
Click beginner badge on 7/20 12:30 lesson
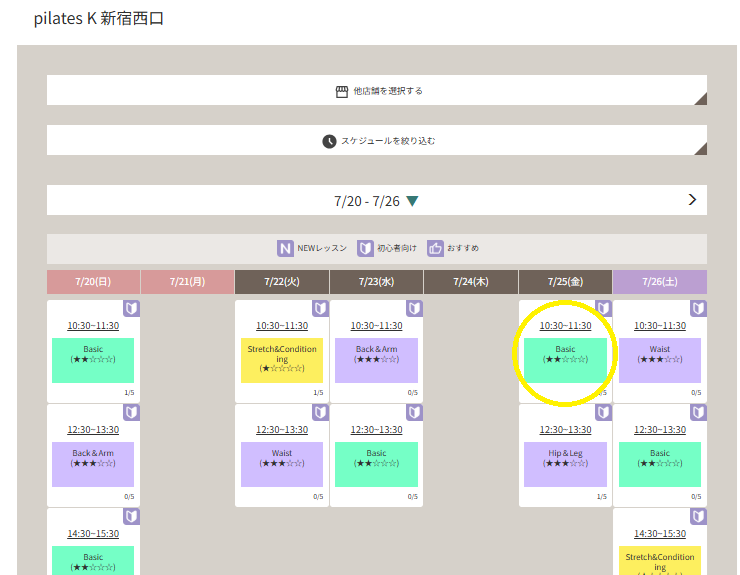[131, 412]
